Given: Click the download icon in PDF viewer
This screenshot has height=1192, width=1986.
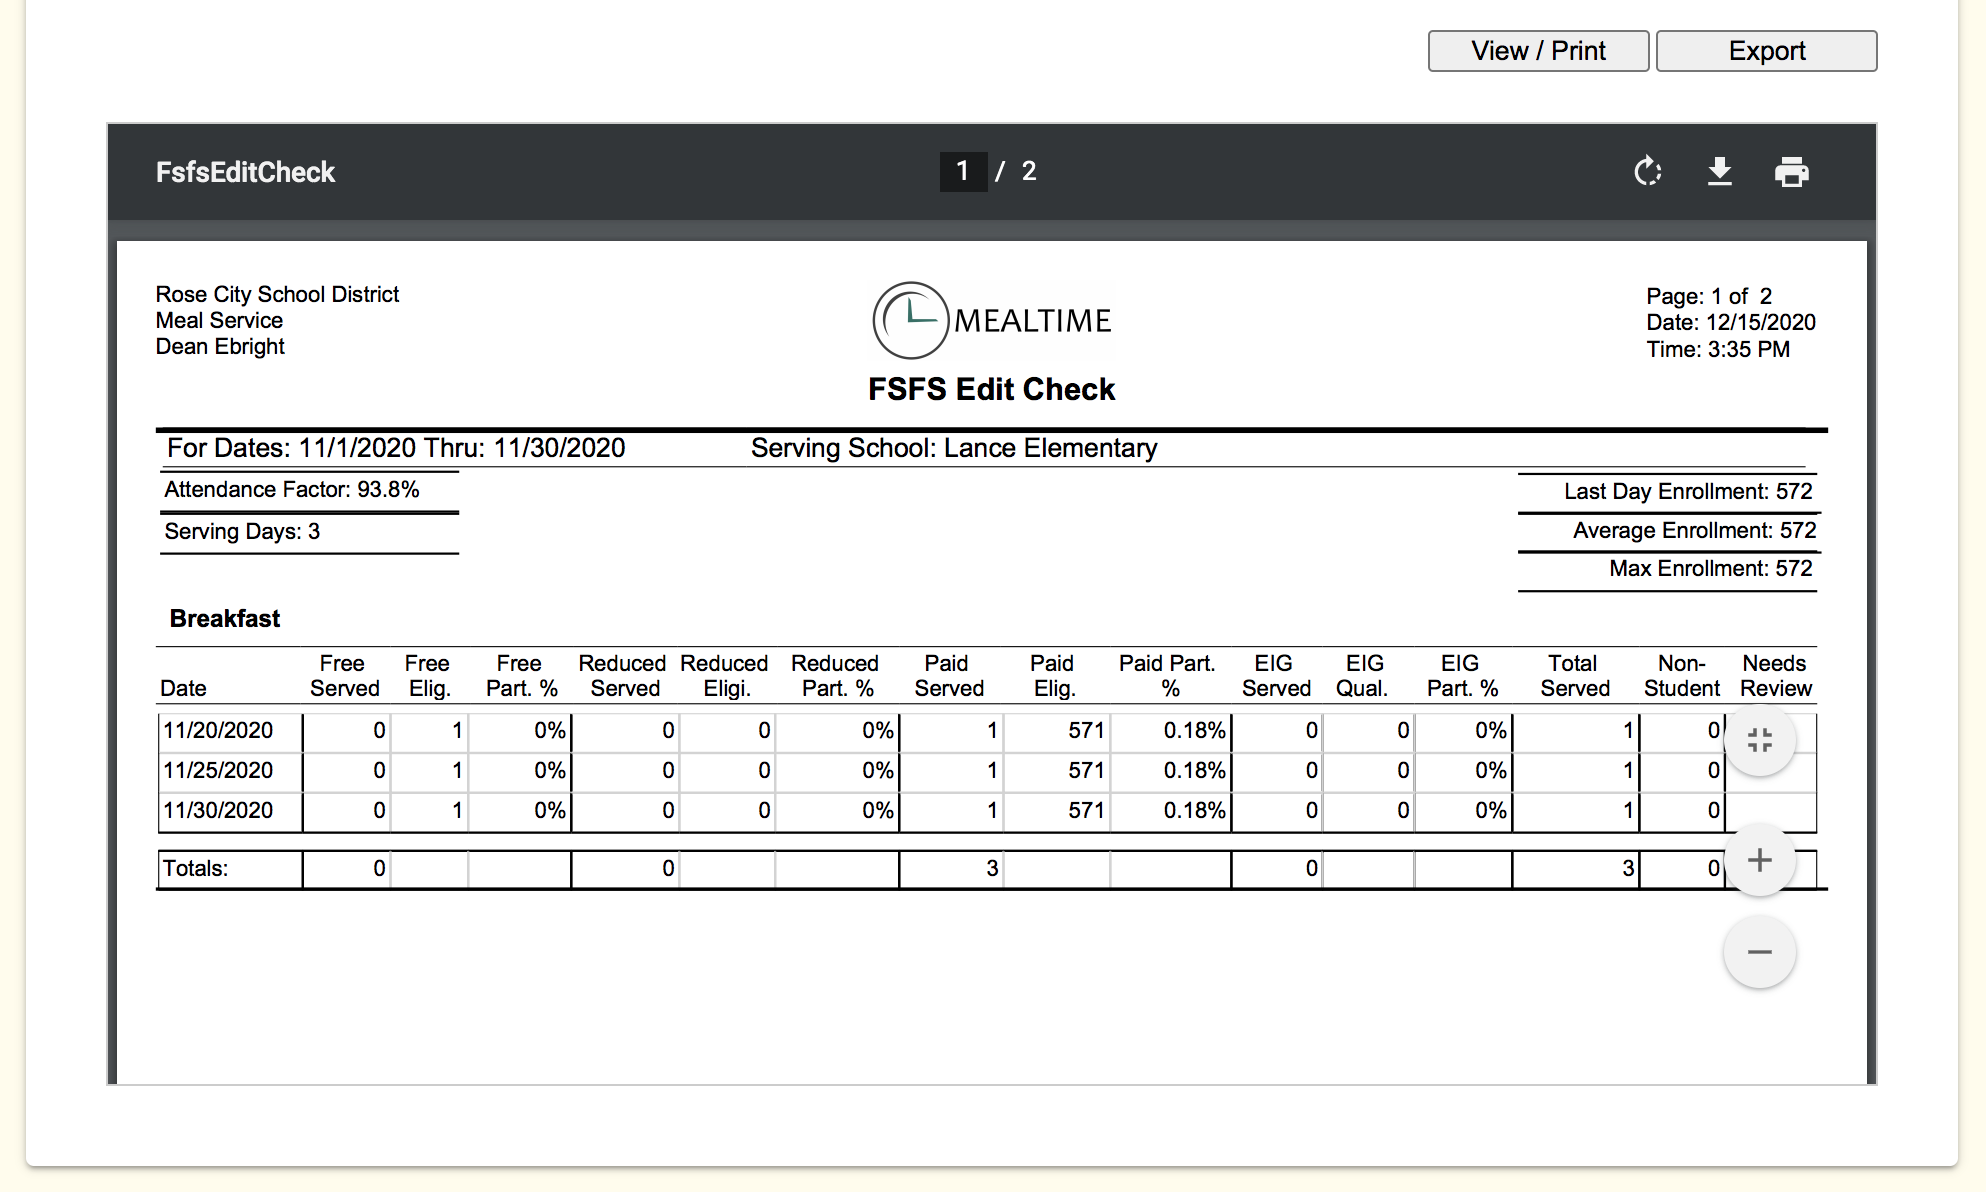Looking at the screenshot, I should (1719, 172).
